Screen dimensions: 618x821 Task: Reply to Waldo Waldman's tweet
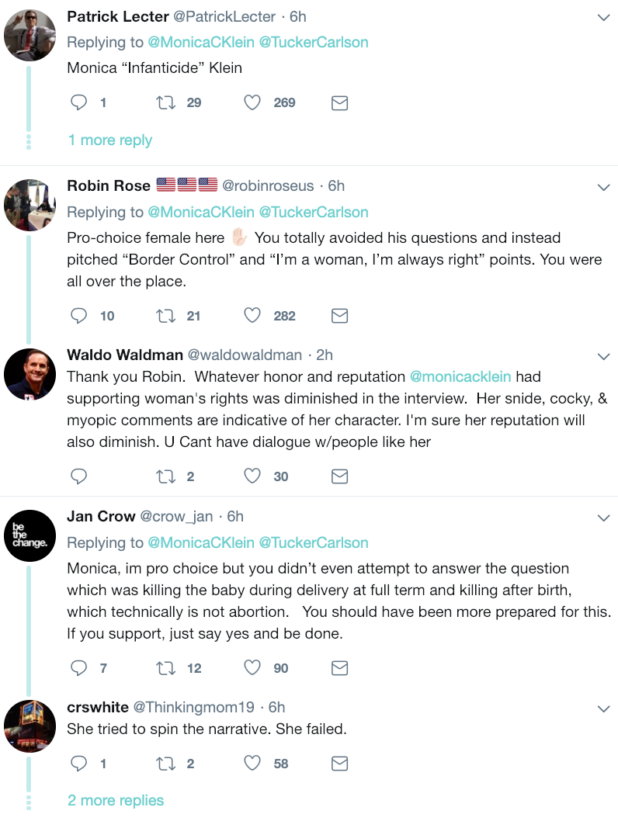click(79, 476)
